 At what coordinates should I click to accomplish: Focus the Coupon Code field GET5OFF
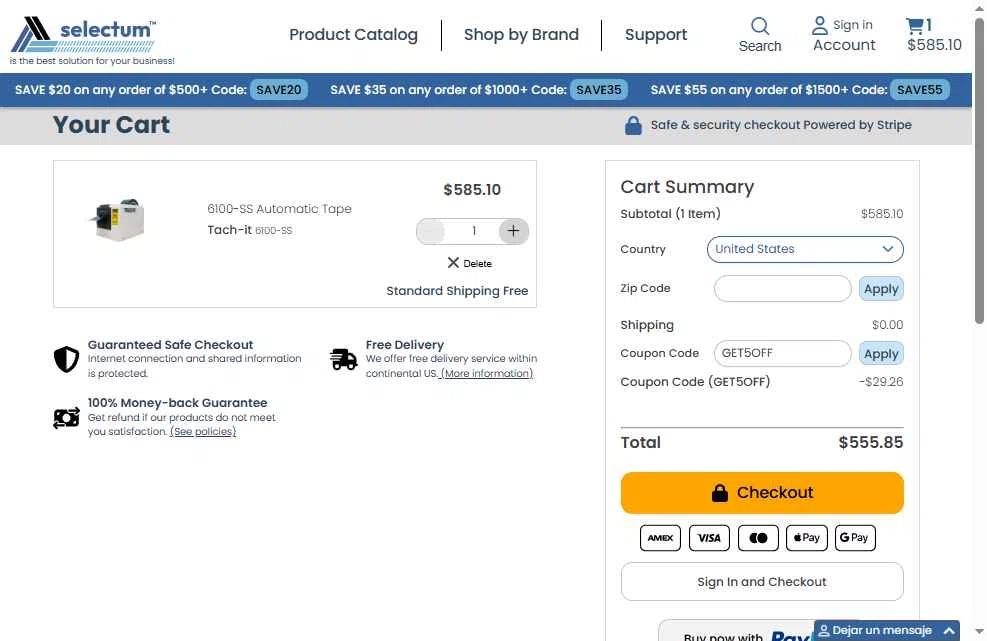tap(782, 353)
